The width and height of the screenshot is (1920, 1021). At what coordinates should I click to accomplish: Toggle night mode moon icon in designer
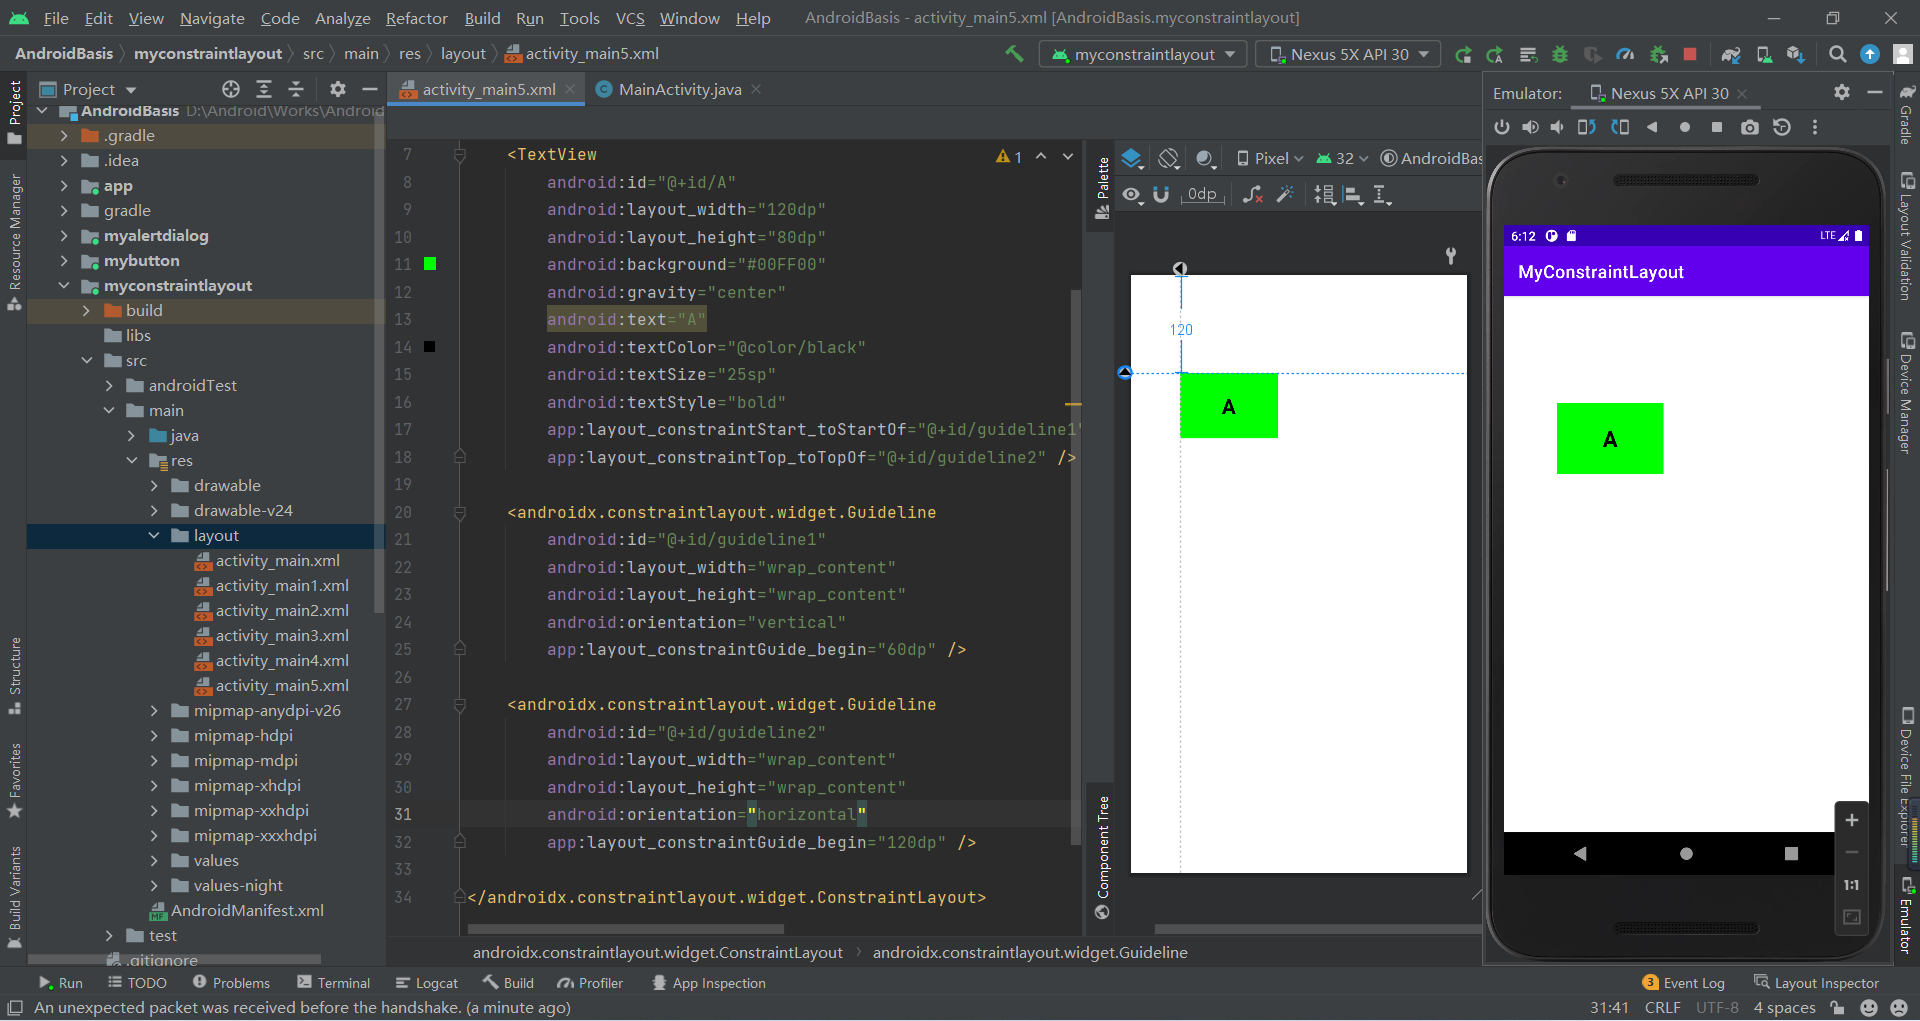1205,158
